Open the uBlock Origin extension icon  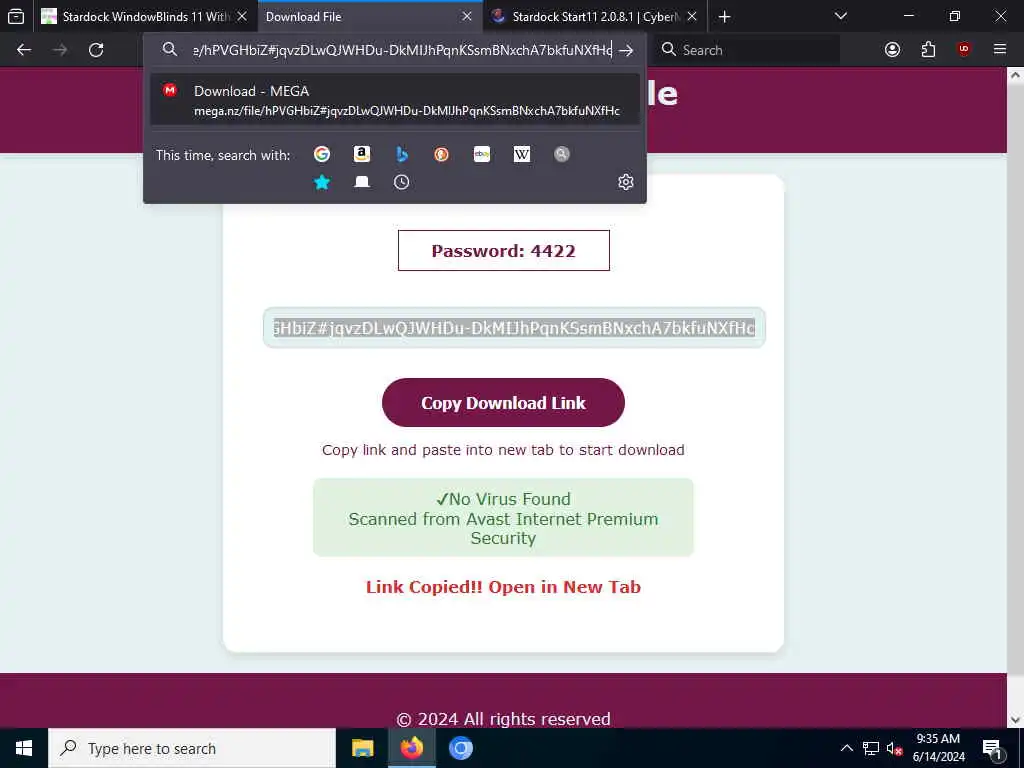pyautogui.click(x=964, y=50)
